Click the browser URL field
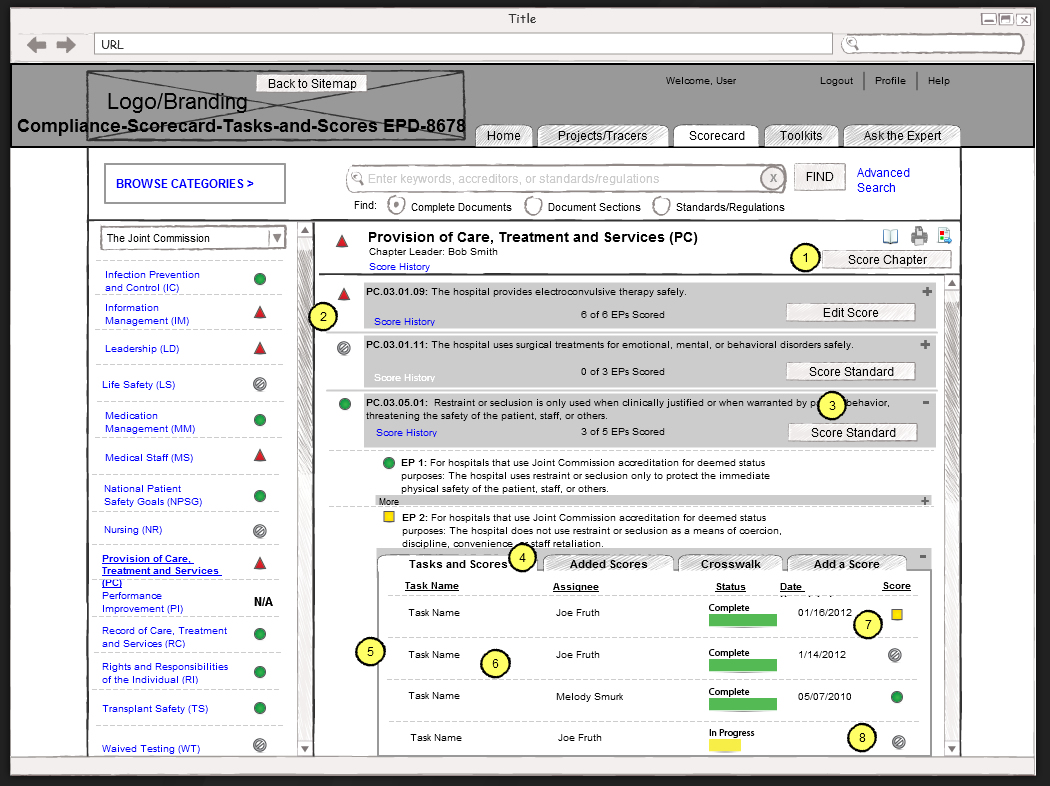Screen dimensions: 1050x786 coord(463,44)
